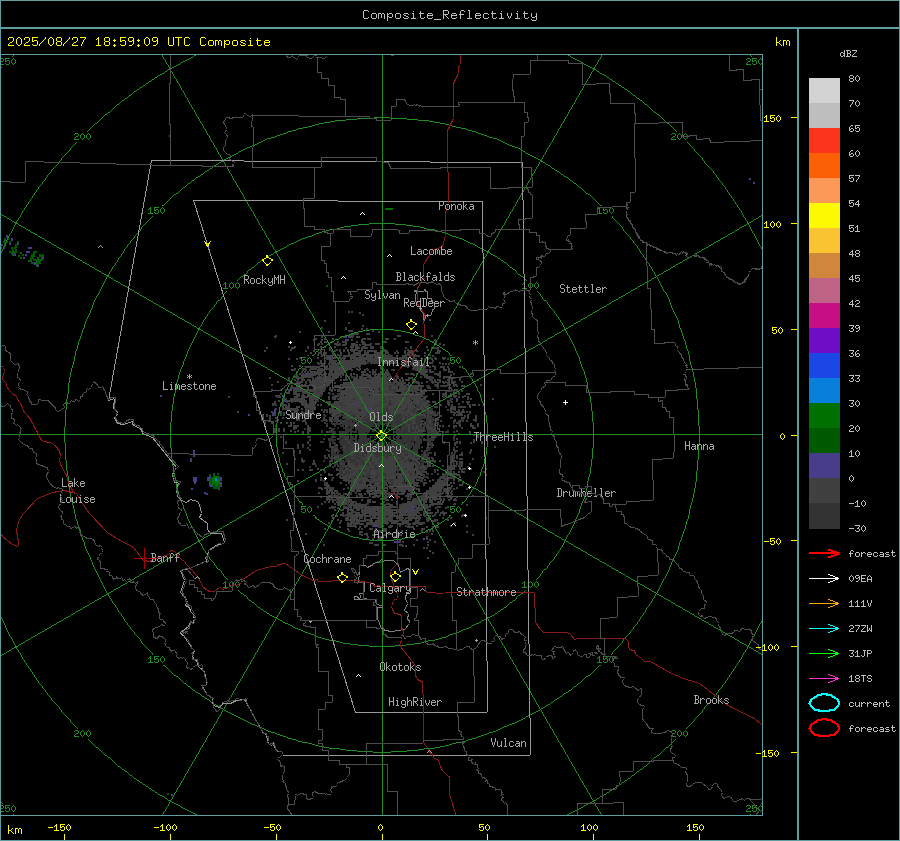
Task: Click the Hanna city label
Action: [699, 446]
